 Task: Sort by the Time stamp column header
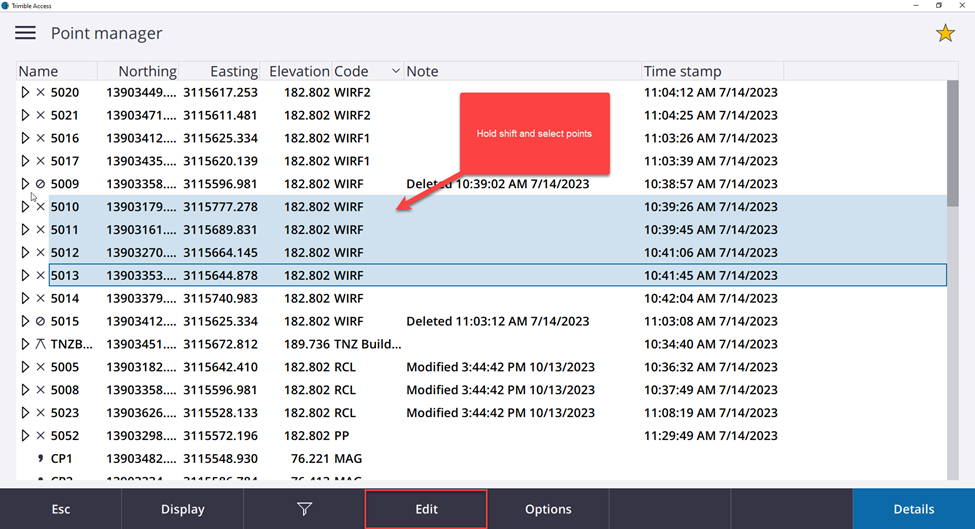[x=682, y=71]
